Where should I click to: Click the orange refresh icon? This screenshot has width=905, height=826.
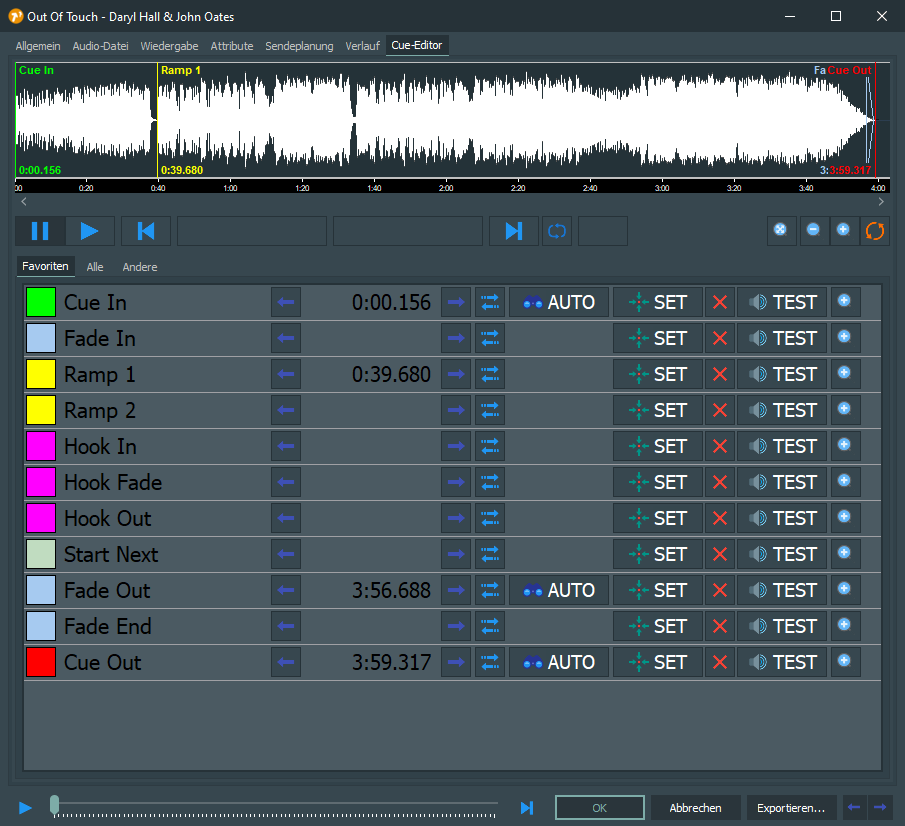click(x=874, y=230)
